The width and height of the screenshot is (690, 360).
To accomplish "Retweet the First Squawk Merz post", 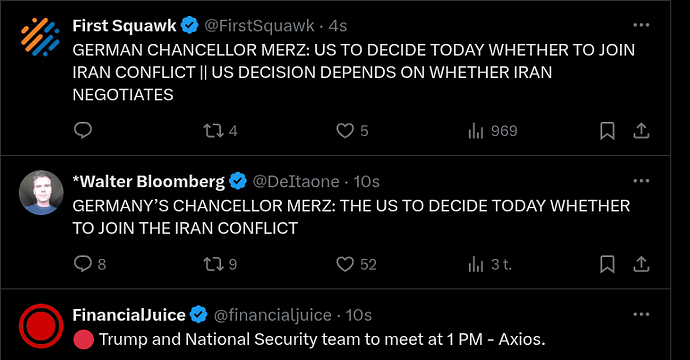I will (220, 131).
